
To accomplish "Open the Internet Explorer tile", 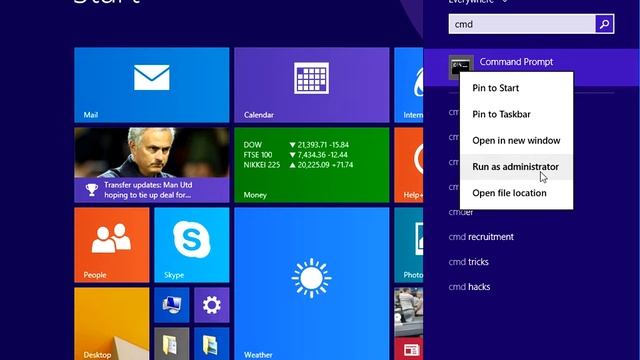I will 409,85.
